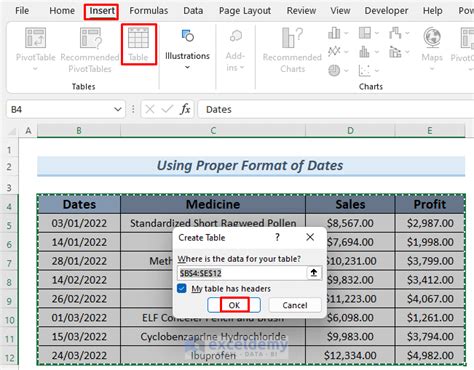Insert a column or bar chart
Image resolution: width=474 pixels, height=370 pixels.
pyautogui.click(x=334, y=33)
